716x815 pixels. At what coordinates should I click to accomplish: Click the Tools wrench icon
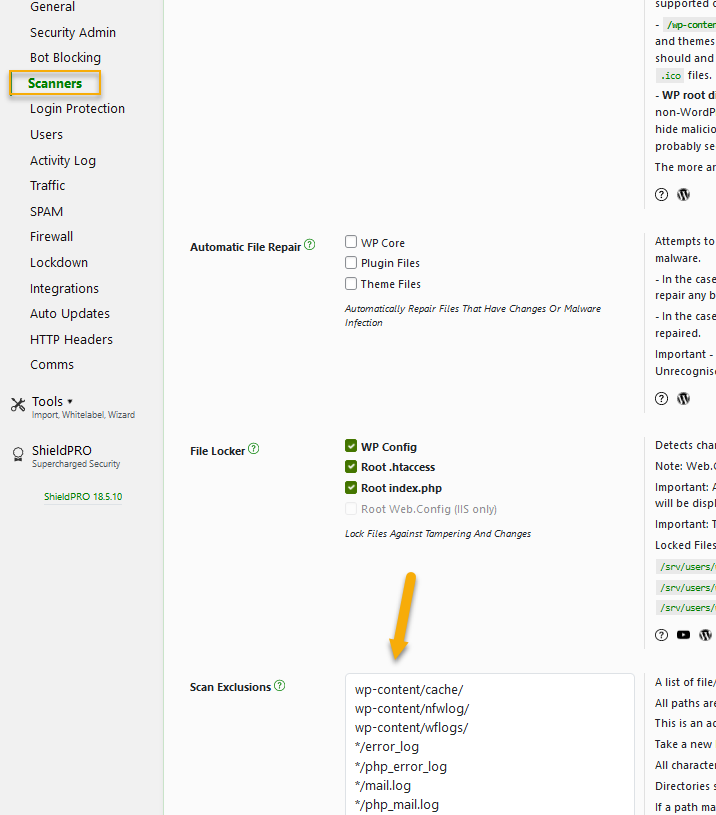coord(18,404)
